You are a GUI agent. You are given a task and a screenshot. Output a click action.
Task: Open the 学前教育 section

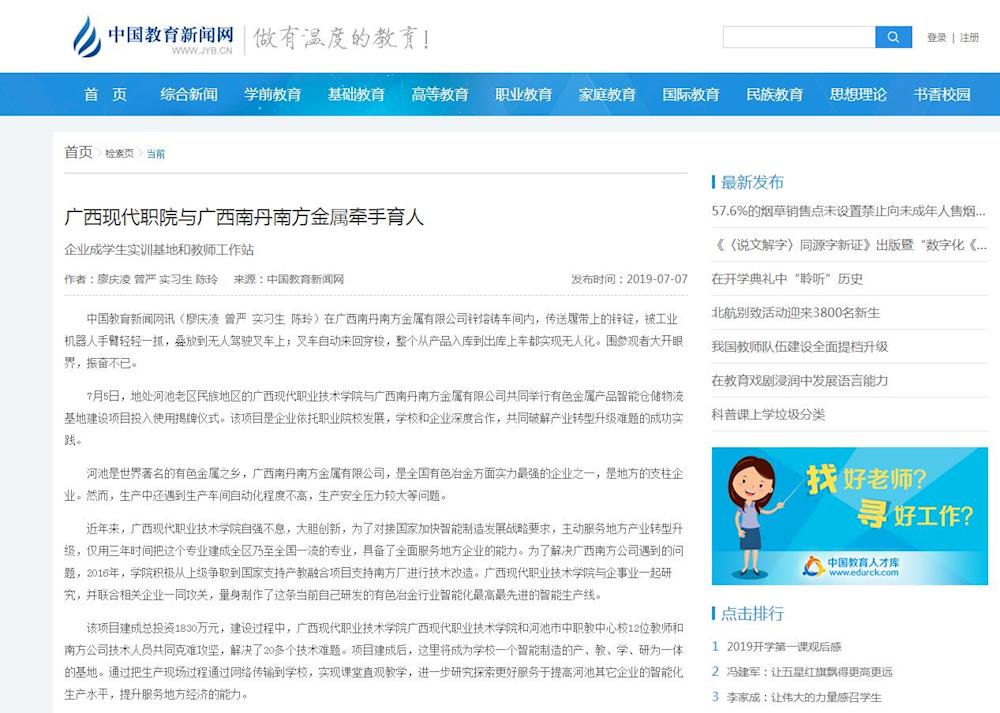coord(273,94)
